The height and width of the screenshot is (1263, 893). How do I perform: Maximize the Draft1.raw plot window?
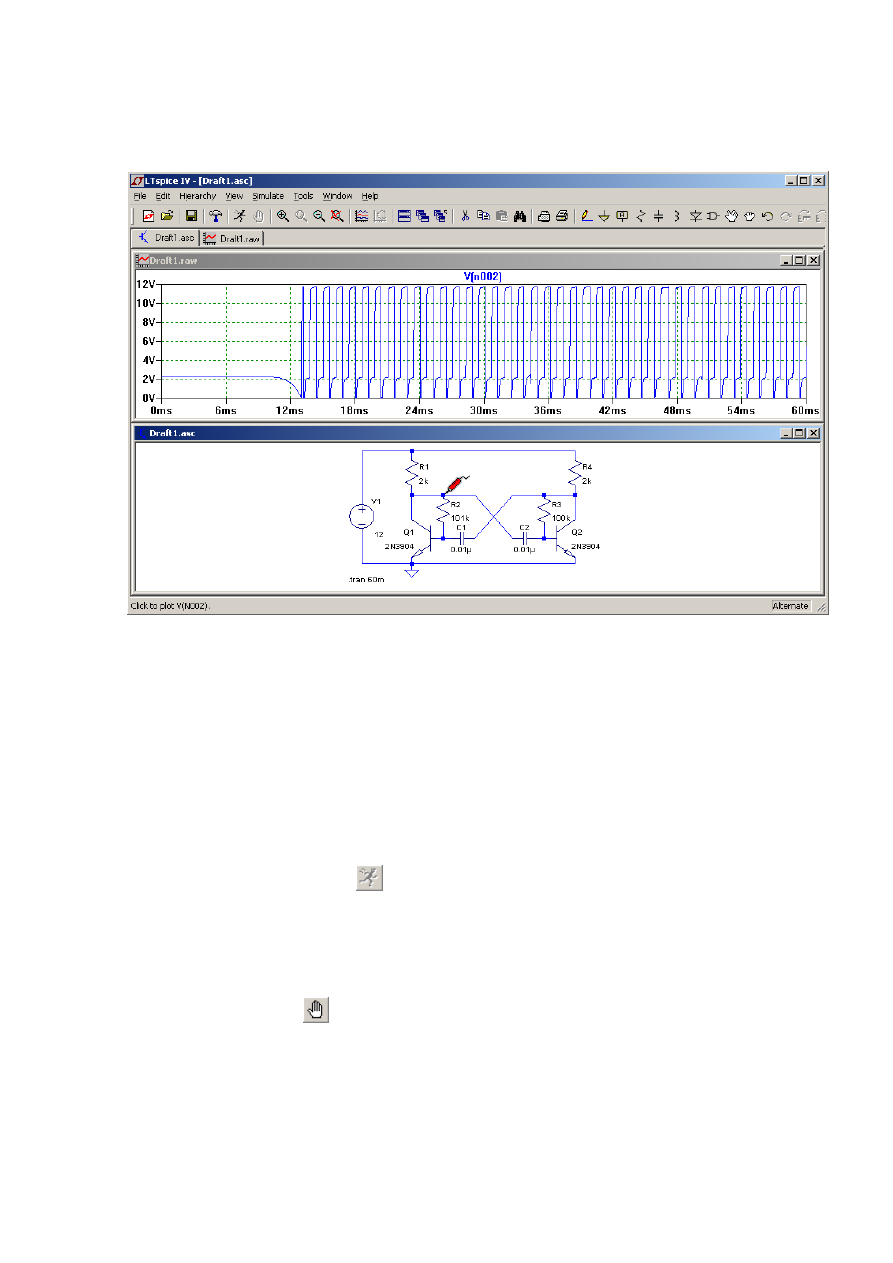799,260
